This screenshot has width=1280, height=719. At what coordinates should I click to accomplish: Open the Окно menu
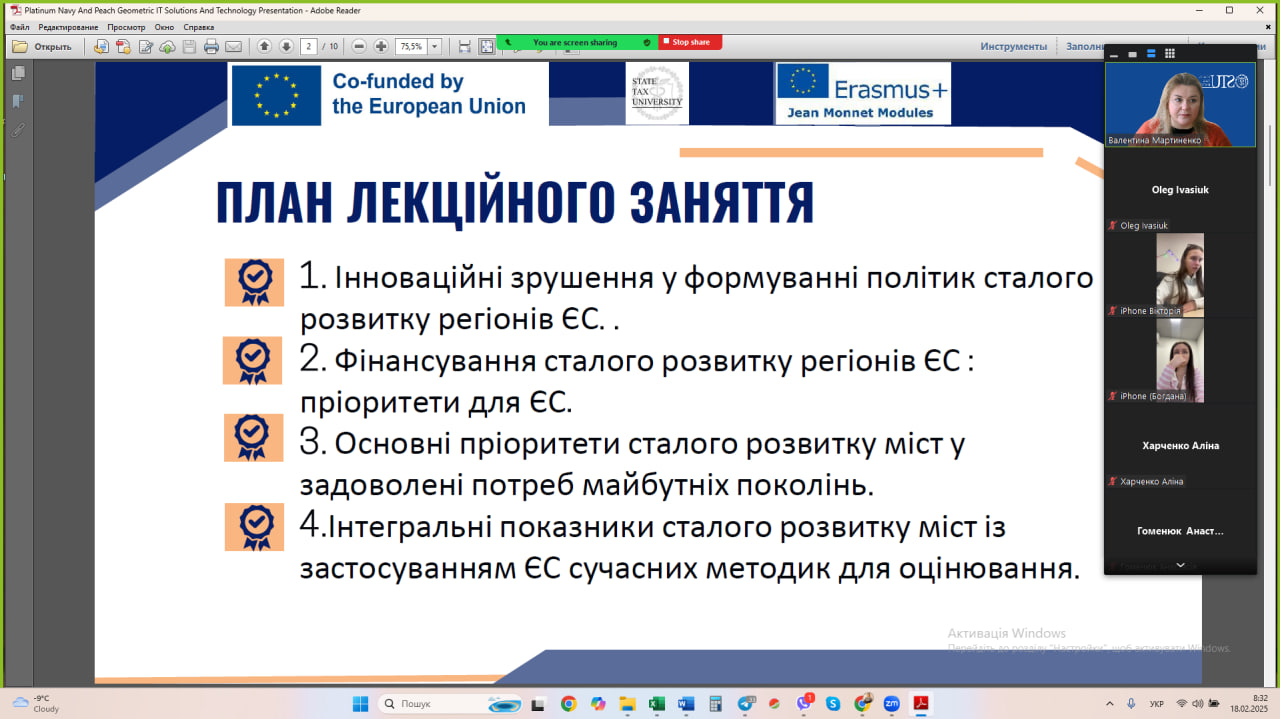tap(164, 27)
